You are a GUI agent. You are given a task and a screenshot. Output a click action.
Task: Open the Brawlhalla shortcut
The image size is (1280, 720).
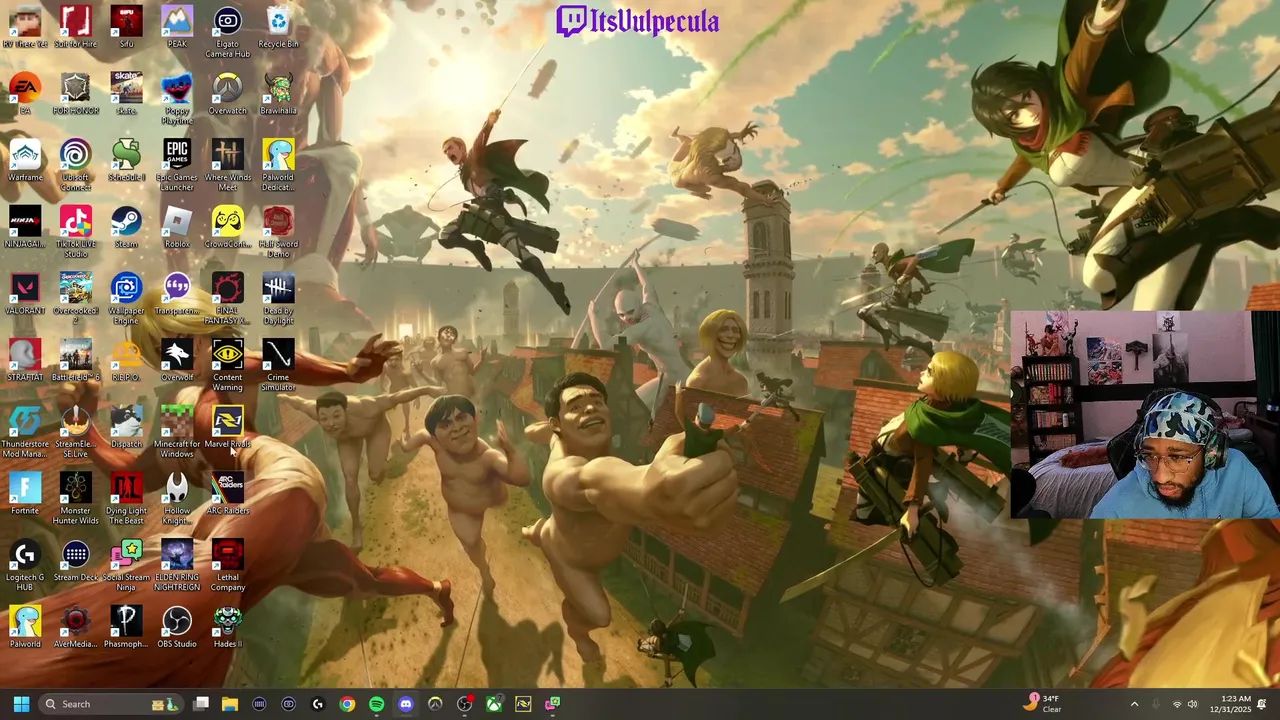[278, 94]
